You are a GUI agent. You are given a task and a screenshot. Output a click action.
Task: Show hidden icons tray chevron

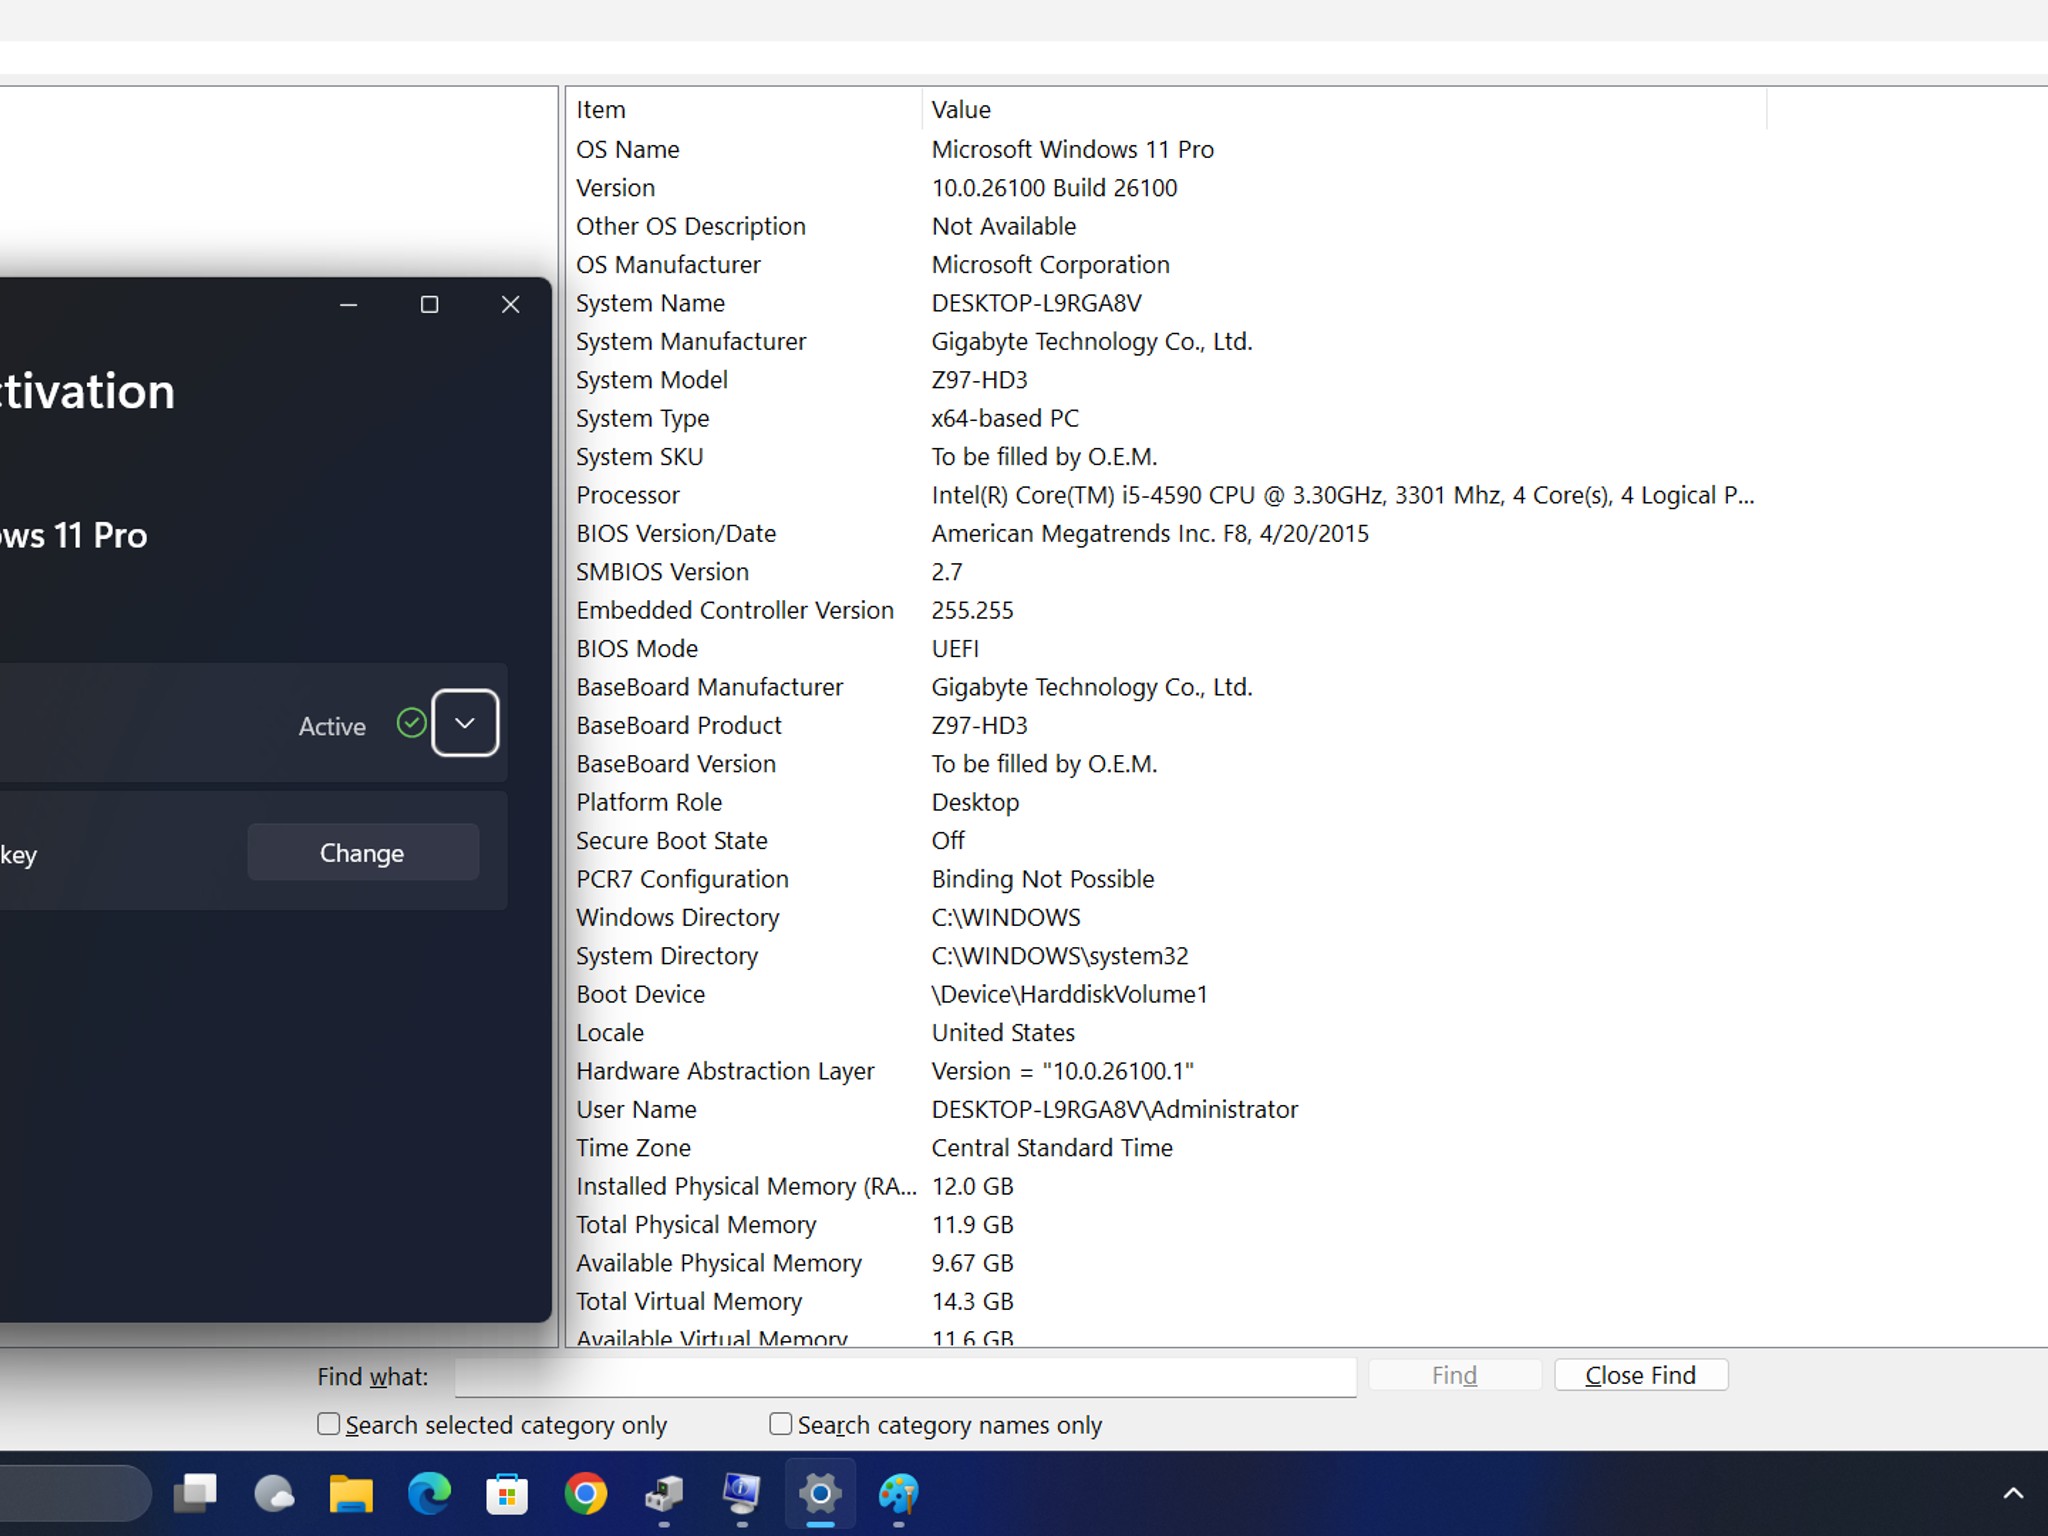(x=2013, y=1494)
